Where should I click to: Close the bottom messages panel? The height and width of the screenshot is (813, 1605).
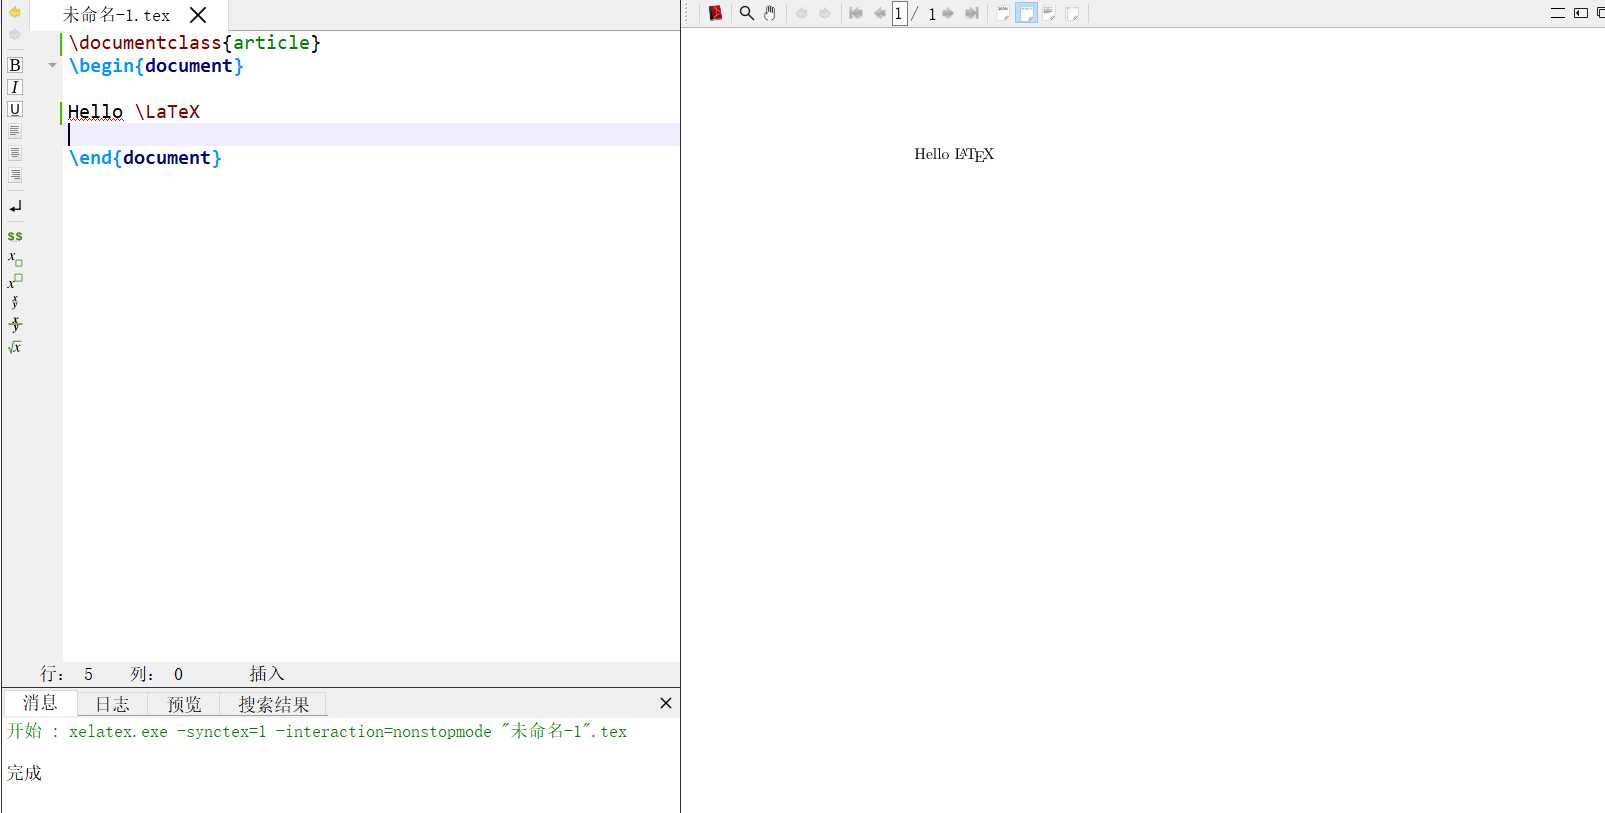click(666, 703)
